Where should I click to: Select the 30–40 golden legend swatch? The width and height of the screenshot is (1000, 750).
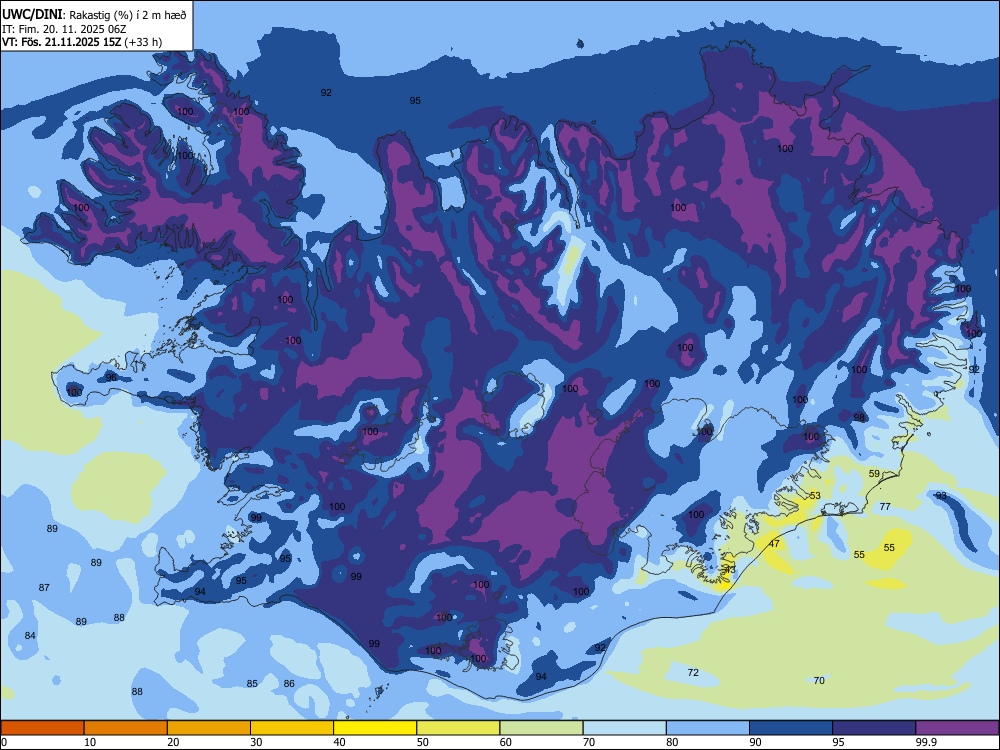pos(292,728)
